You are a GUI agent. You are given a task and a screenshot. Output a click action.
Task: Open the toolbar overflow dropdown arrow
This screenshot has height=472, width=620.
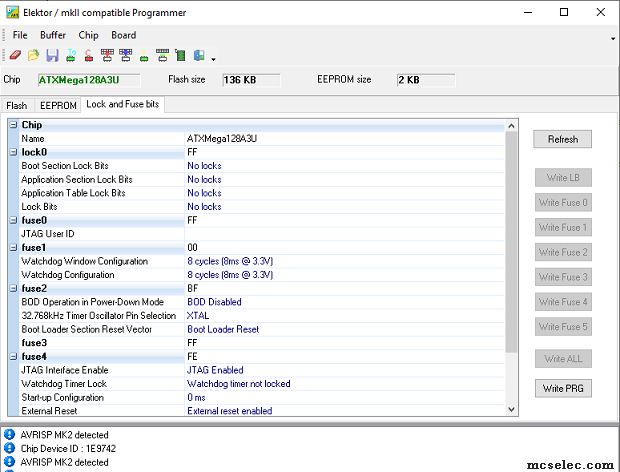pyautogui.click(x=214, y=59)
